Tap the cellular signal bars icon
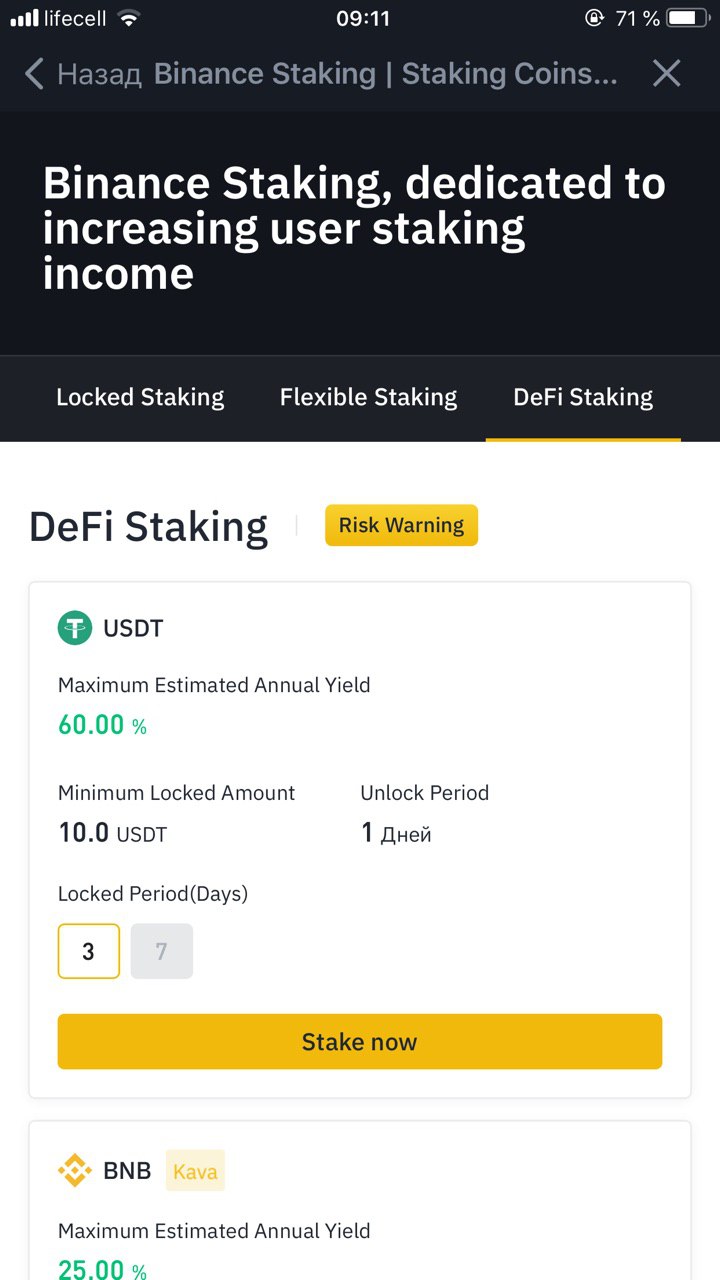 24,18
